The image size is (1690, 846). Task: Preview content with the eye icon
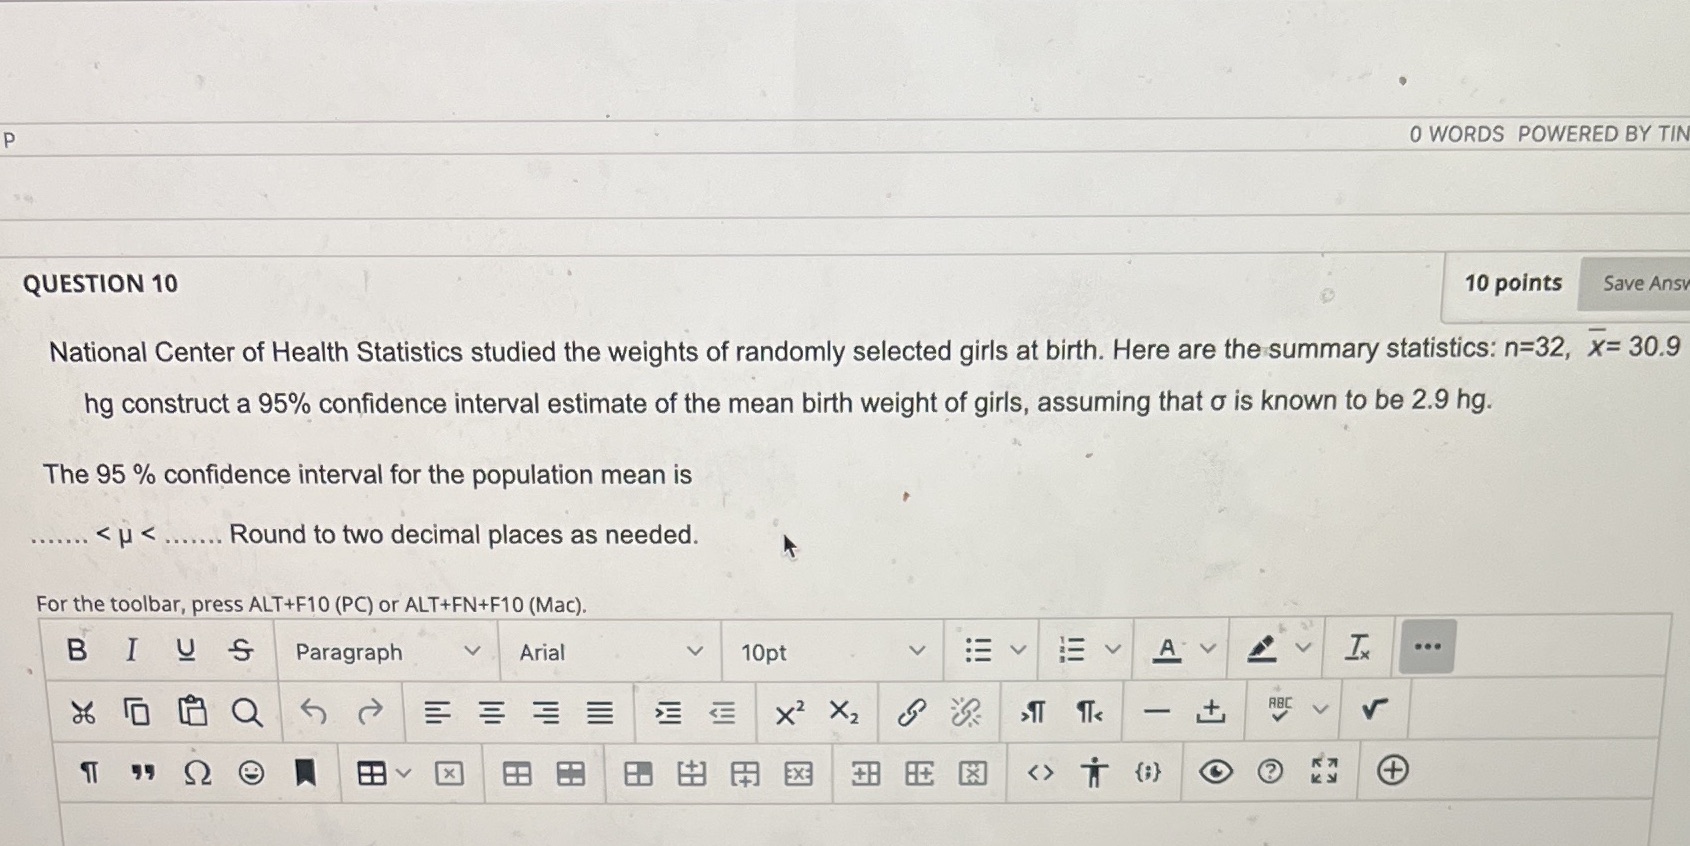click(1215, 771)
